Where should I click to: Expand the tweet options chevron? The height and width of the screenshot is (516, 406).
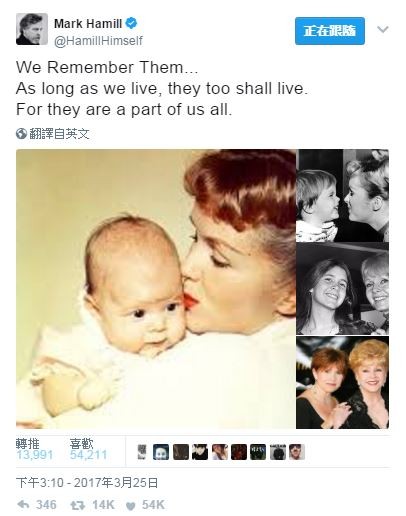tap(383, 30)
